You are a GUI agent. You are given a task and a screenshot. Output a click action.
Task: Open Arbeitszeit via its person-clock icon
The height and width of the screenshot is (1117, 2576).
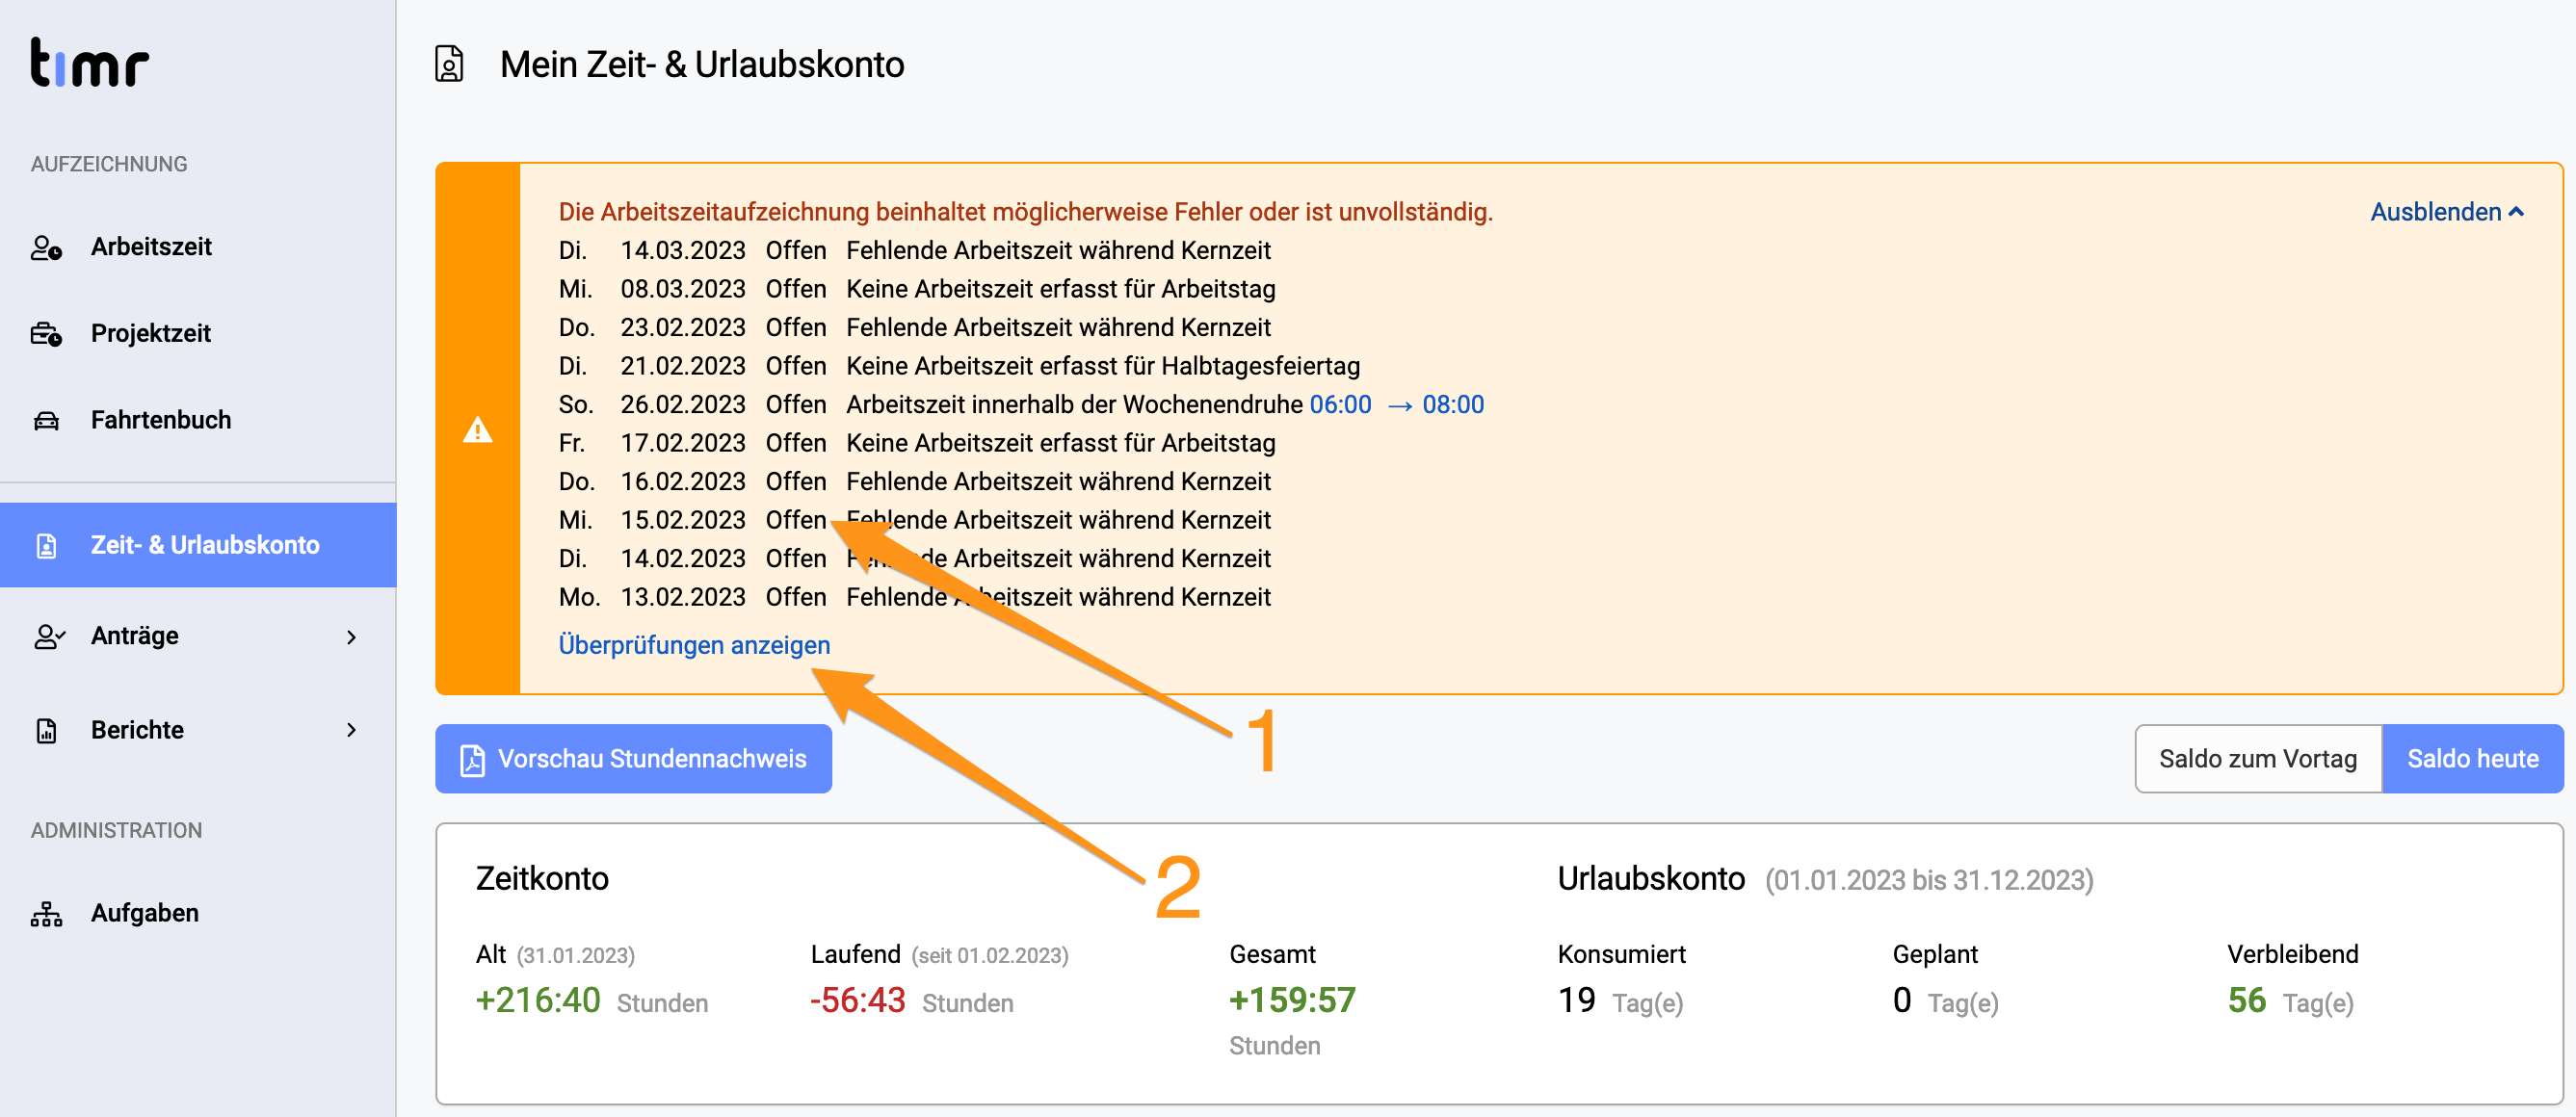click(46, 247)
